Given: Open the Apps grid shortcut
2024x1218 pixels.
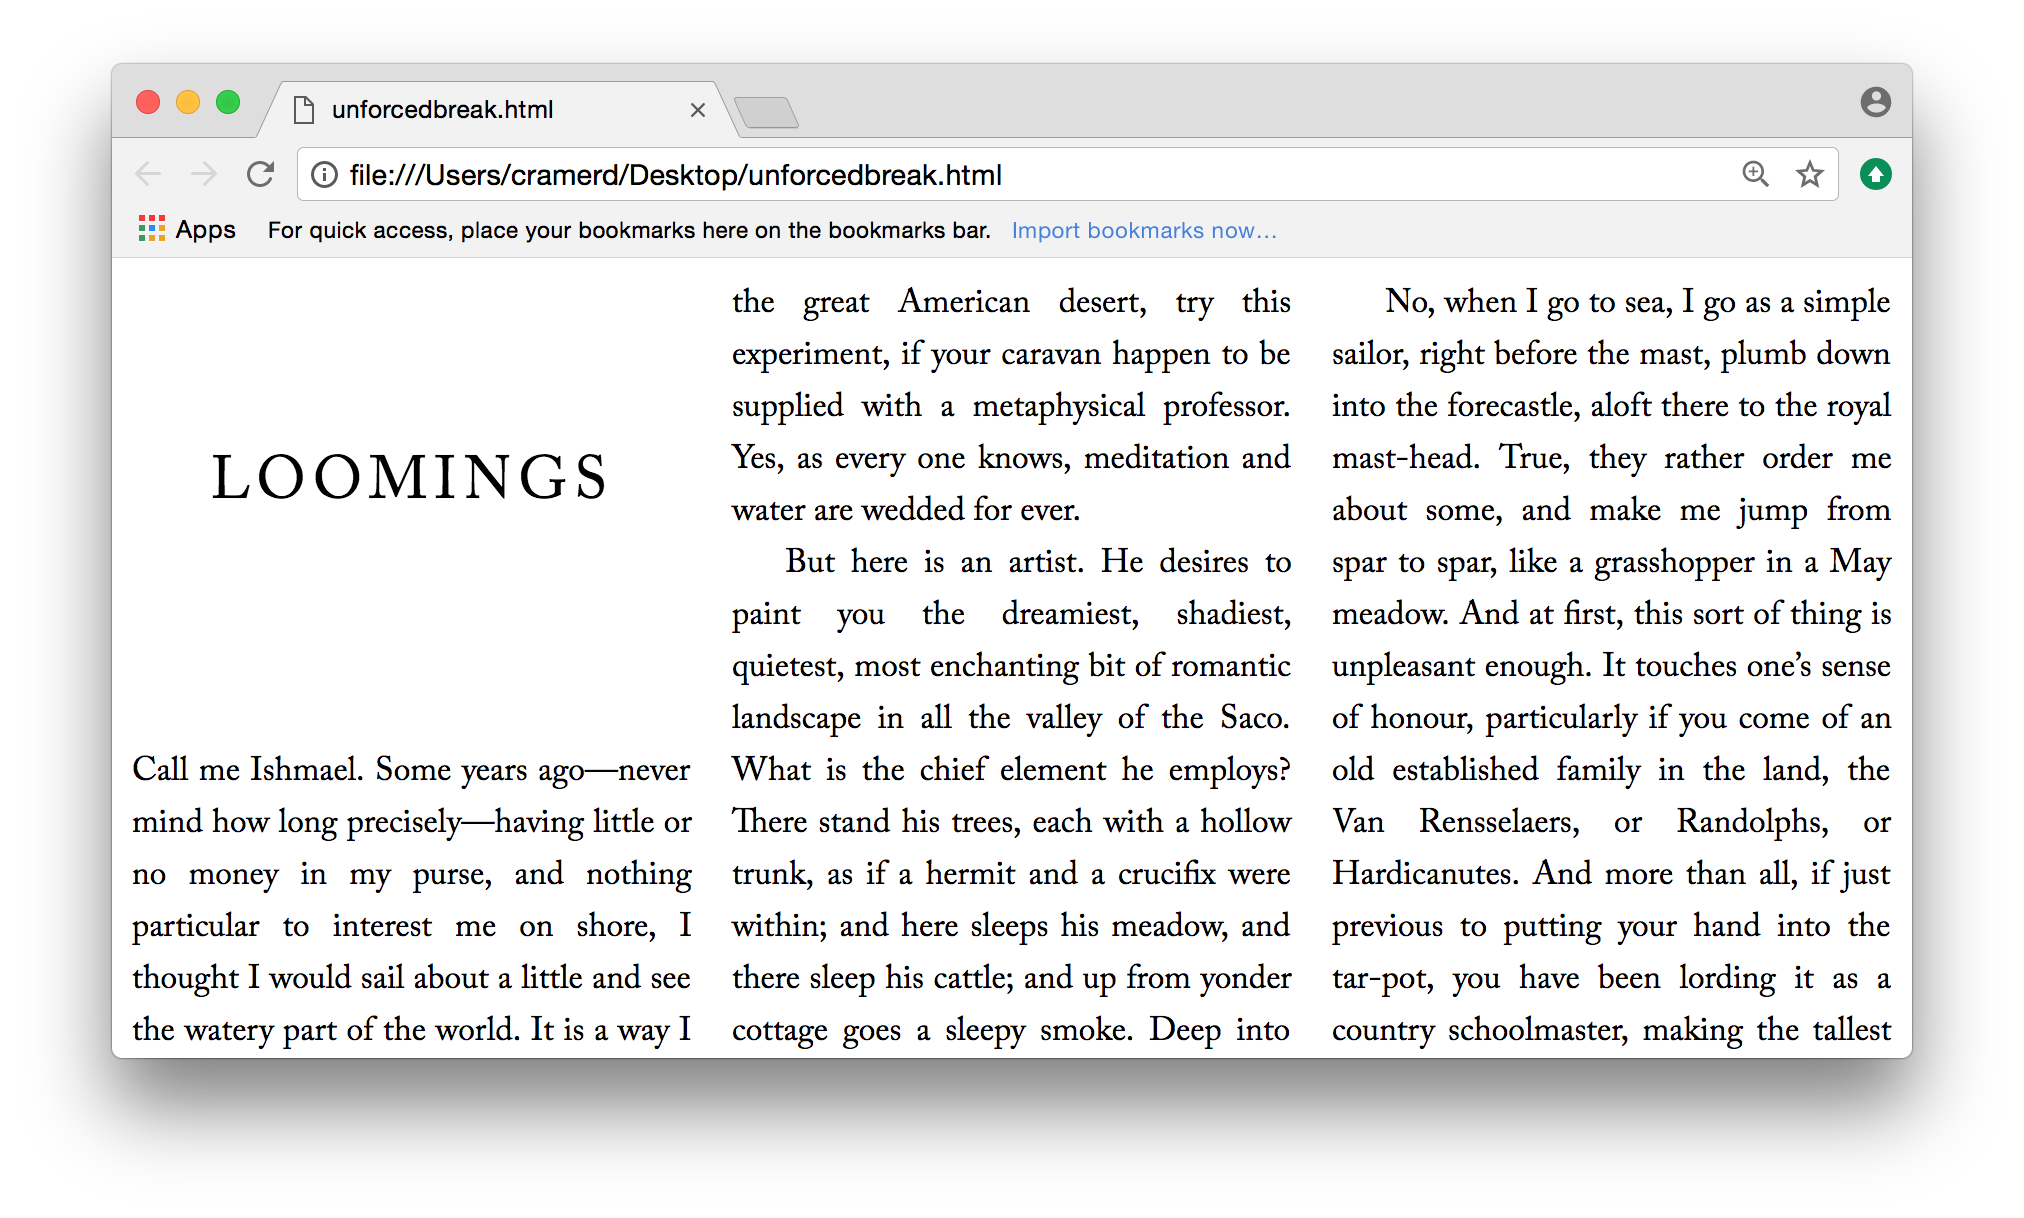Looking at the screenshot, I should click(187, 230).
